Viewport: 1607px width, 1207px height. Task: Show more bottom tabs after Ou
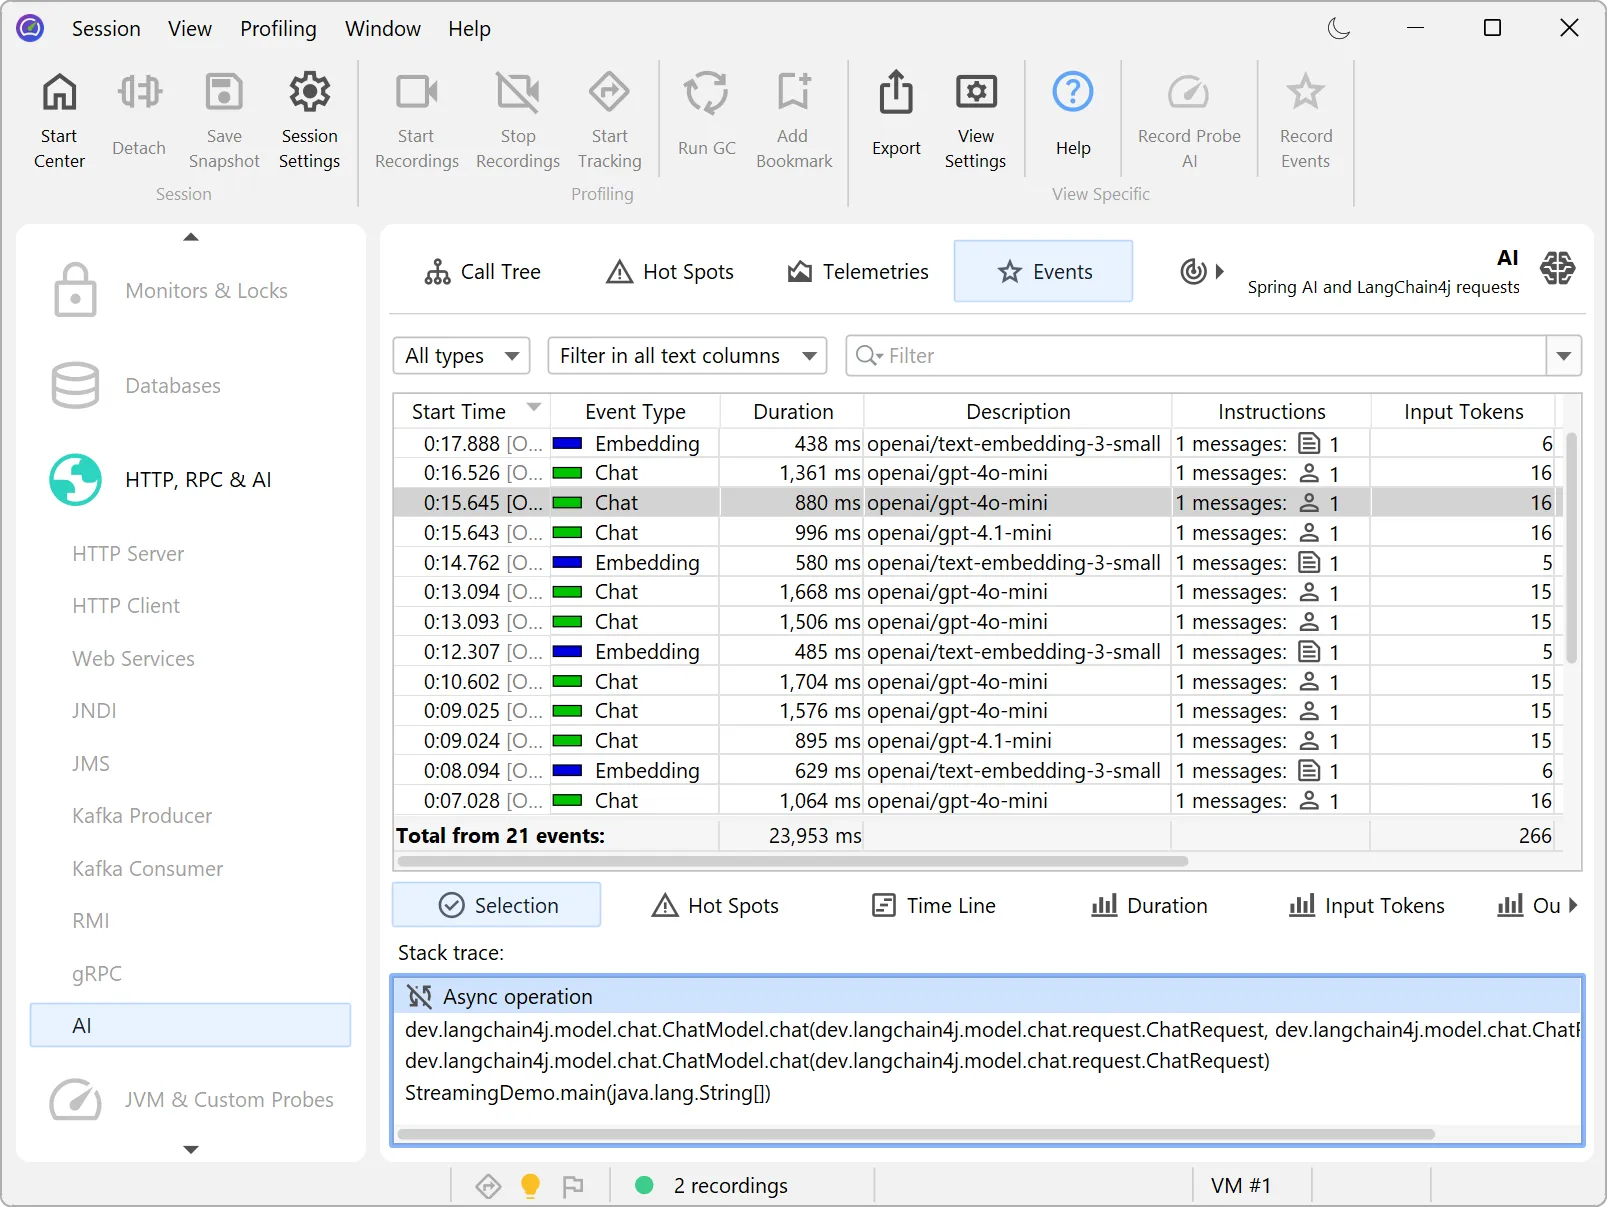coord(1573,905)
